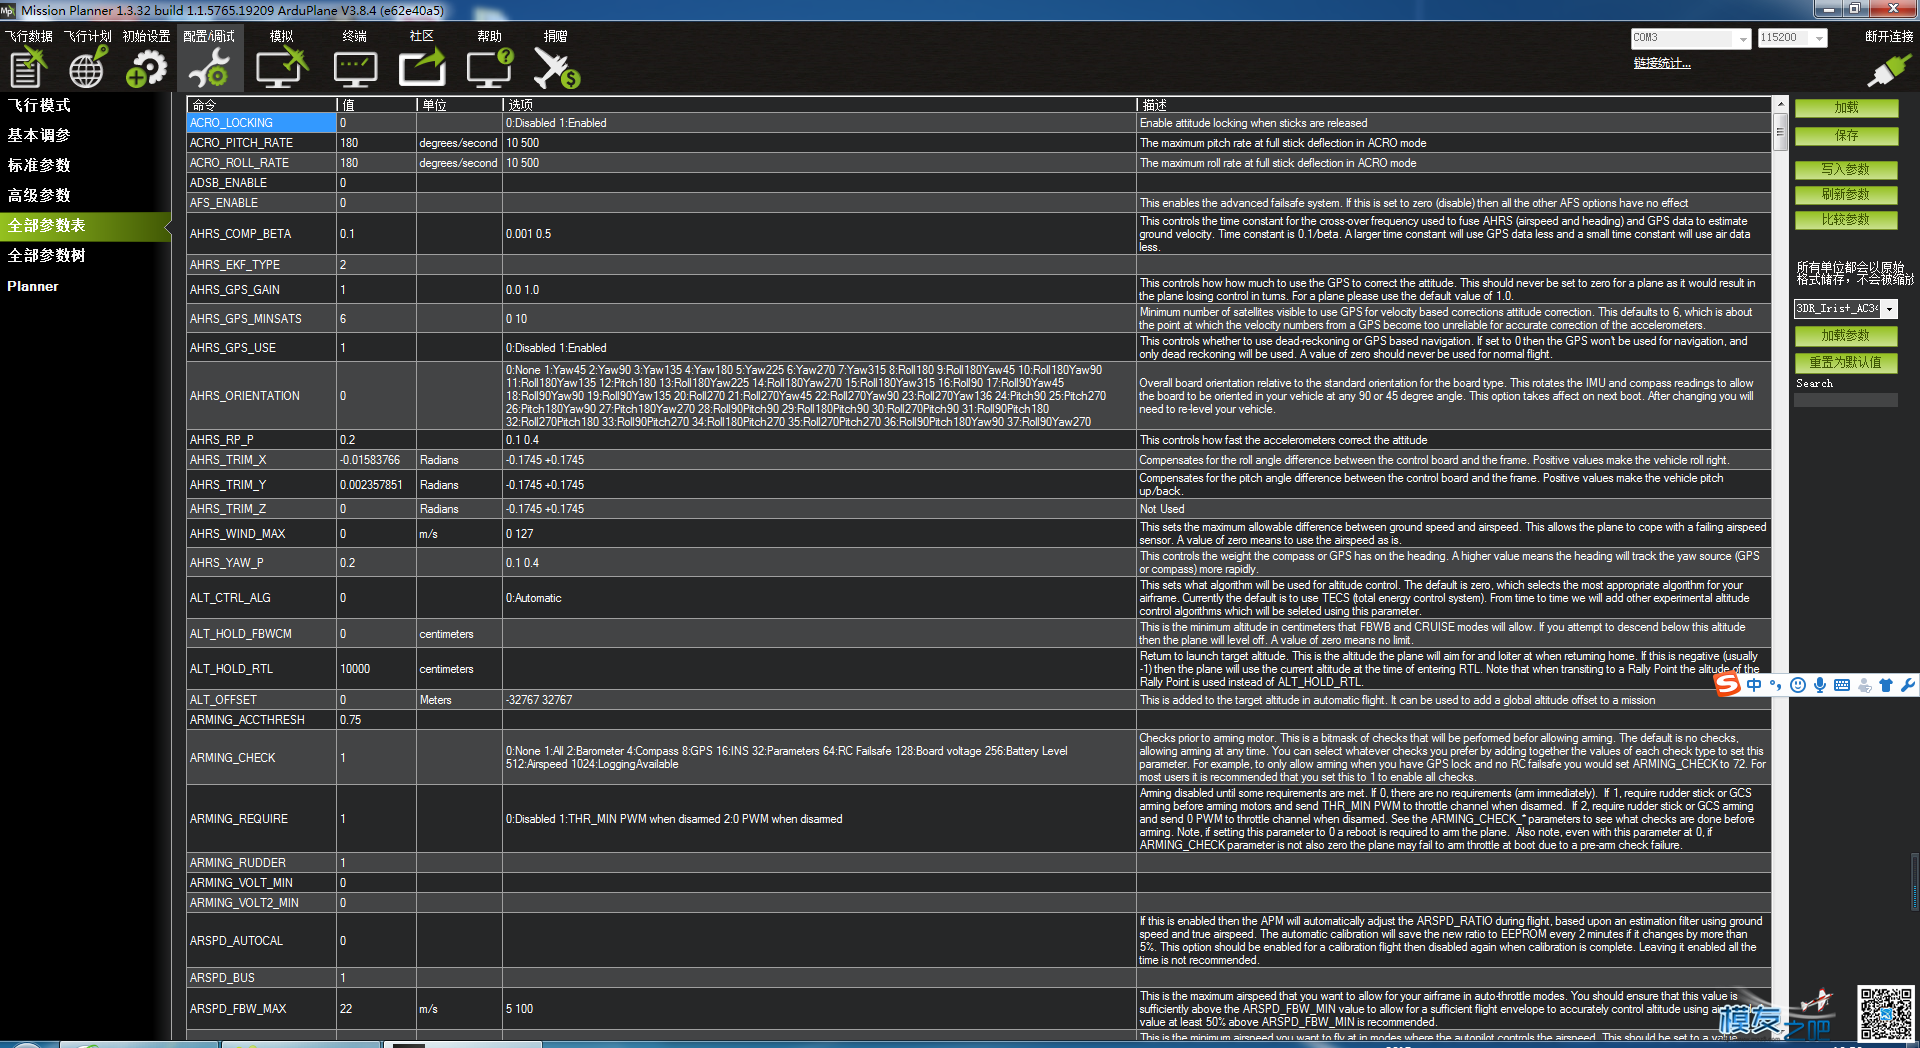Select the 配置/调试 wrench config icon
The image size is (1920, 1048).
[209, 68]
